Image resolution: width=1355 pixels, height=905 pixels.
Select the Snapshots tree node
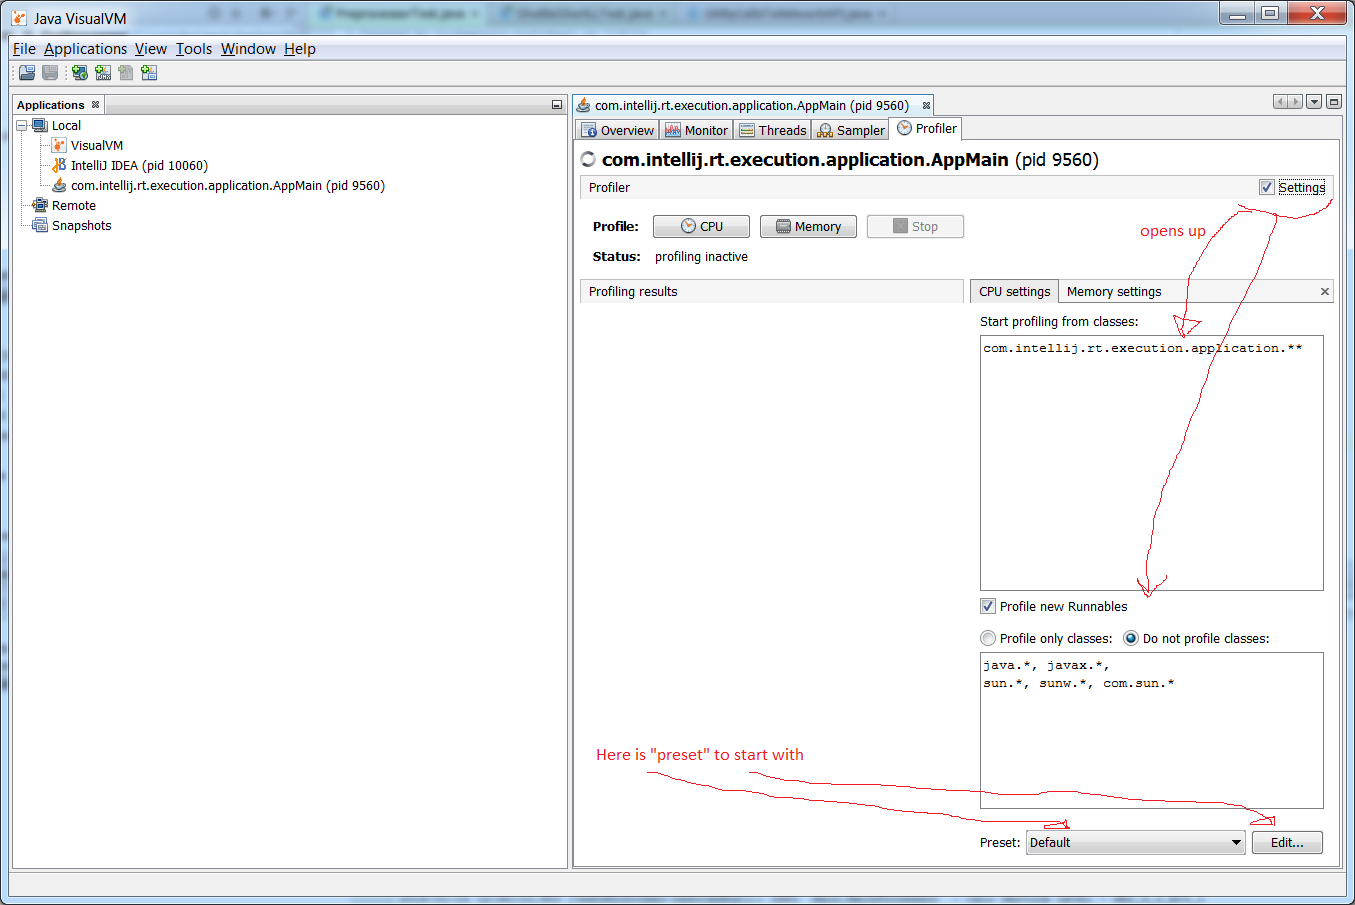point(82,225)
